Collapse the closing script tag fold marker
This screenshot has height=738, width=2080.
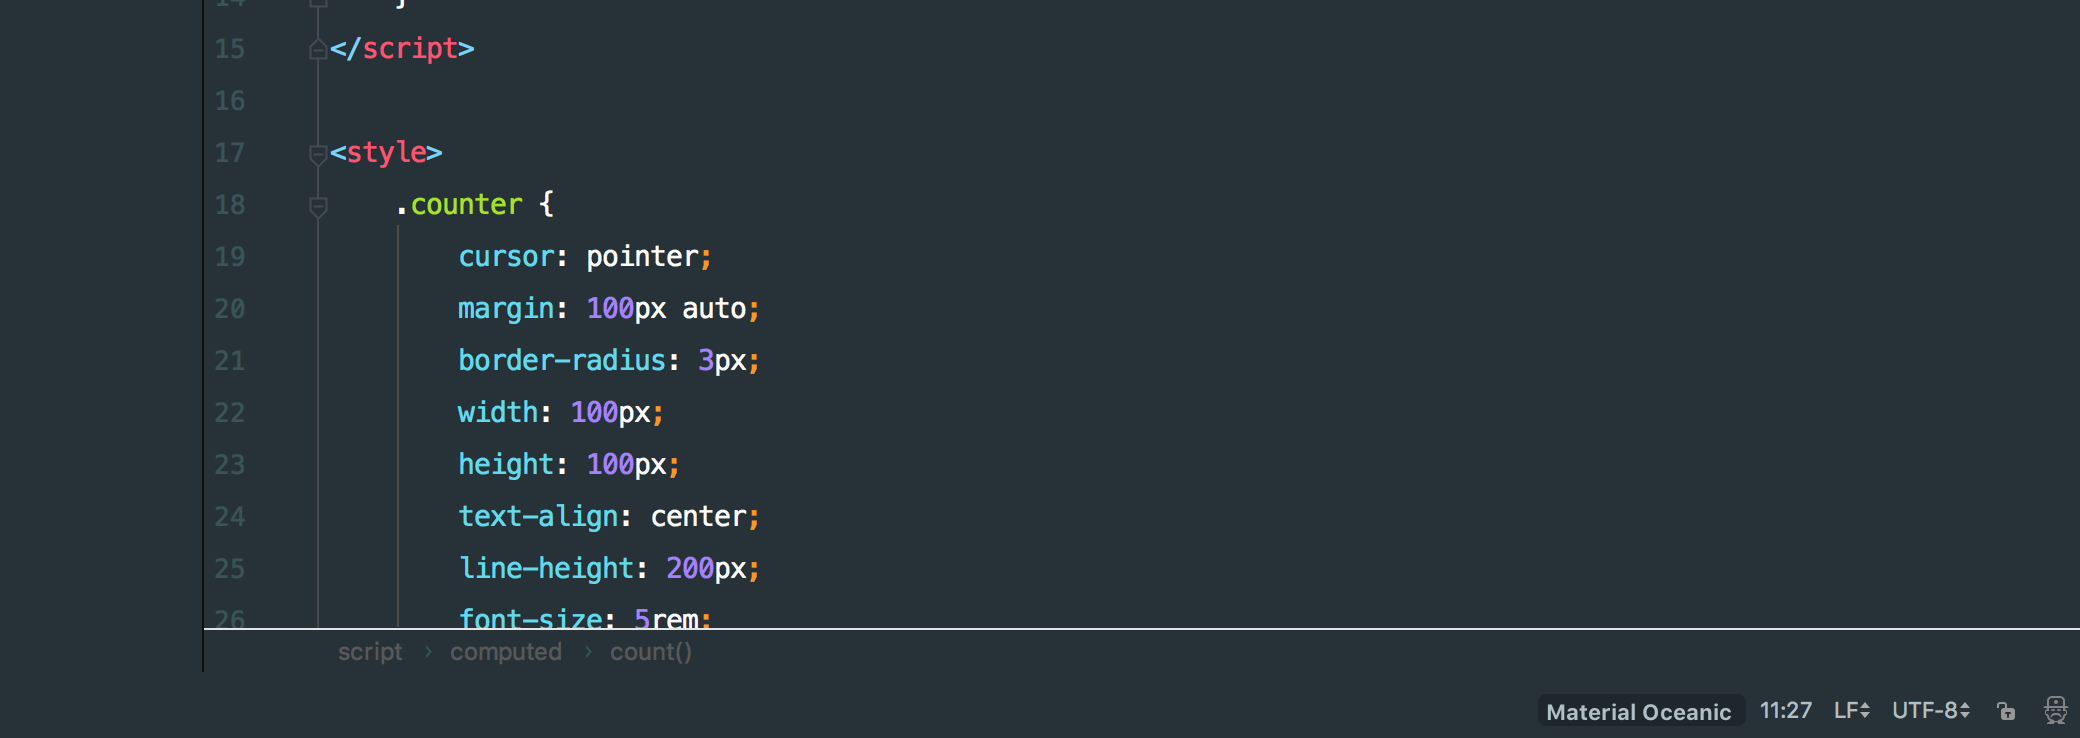(x=318, y=48)
